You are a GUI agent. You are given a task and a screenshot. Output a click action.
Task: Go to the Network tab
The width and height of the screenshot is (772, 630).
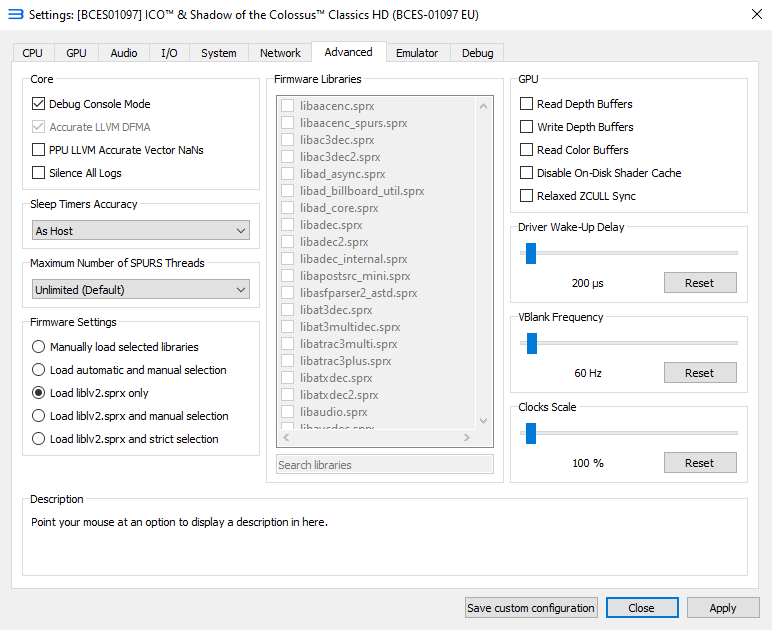tap(280, 53)
